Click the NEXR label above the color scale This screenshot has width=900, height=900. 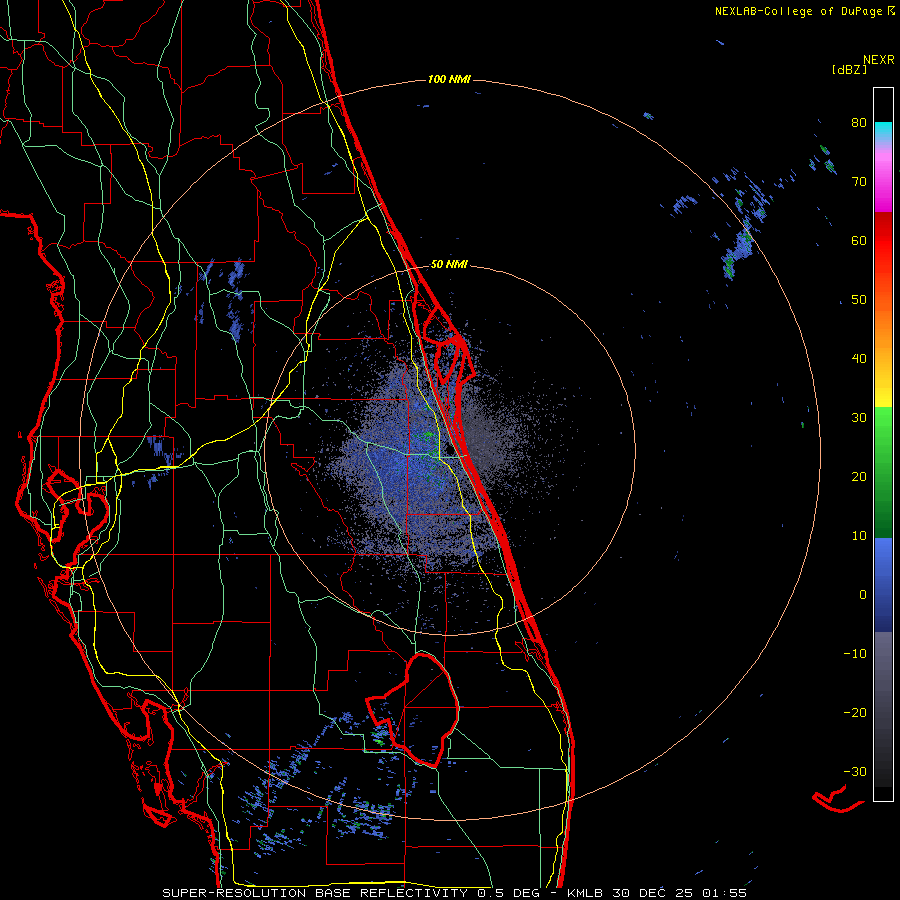(x=878, y=60)
